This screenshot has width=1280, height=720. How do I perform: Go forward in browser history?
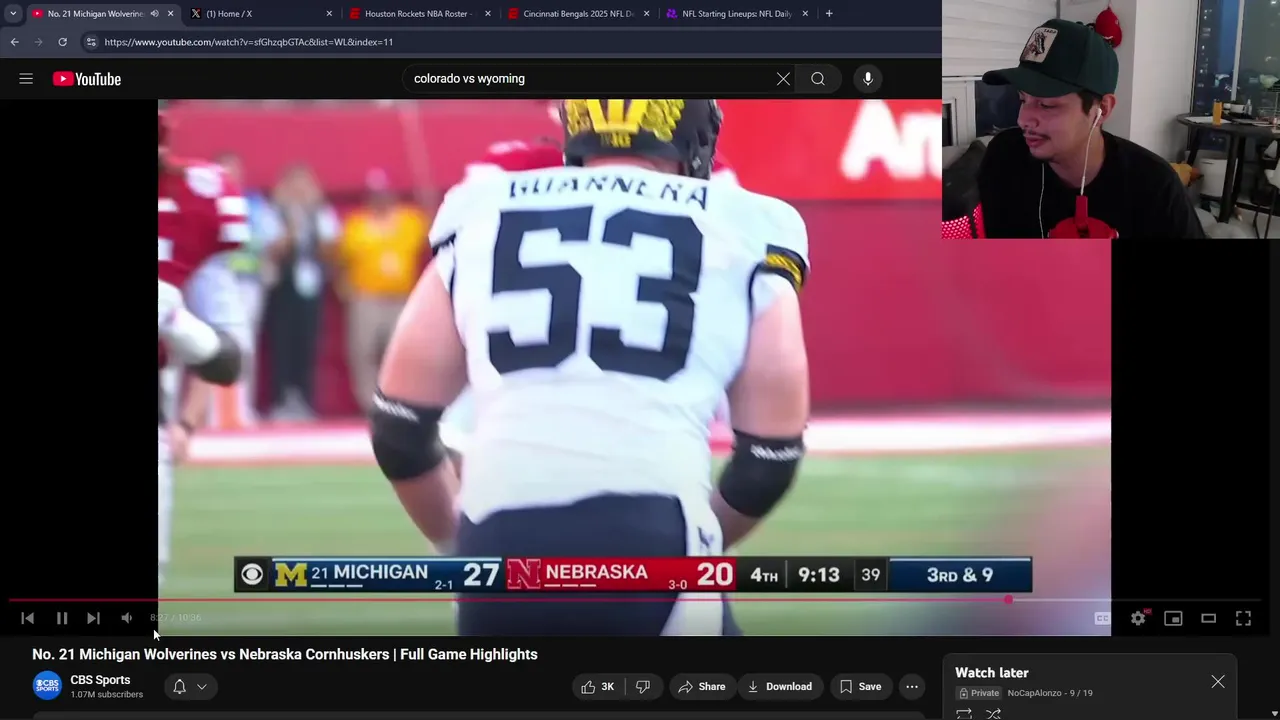[x=38, y=42]
